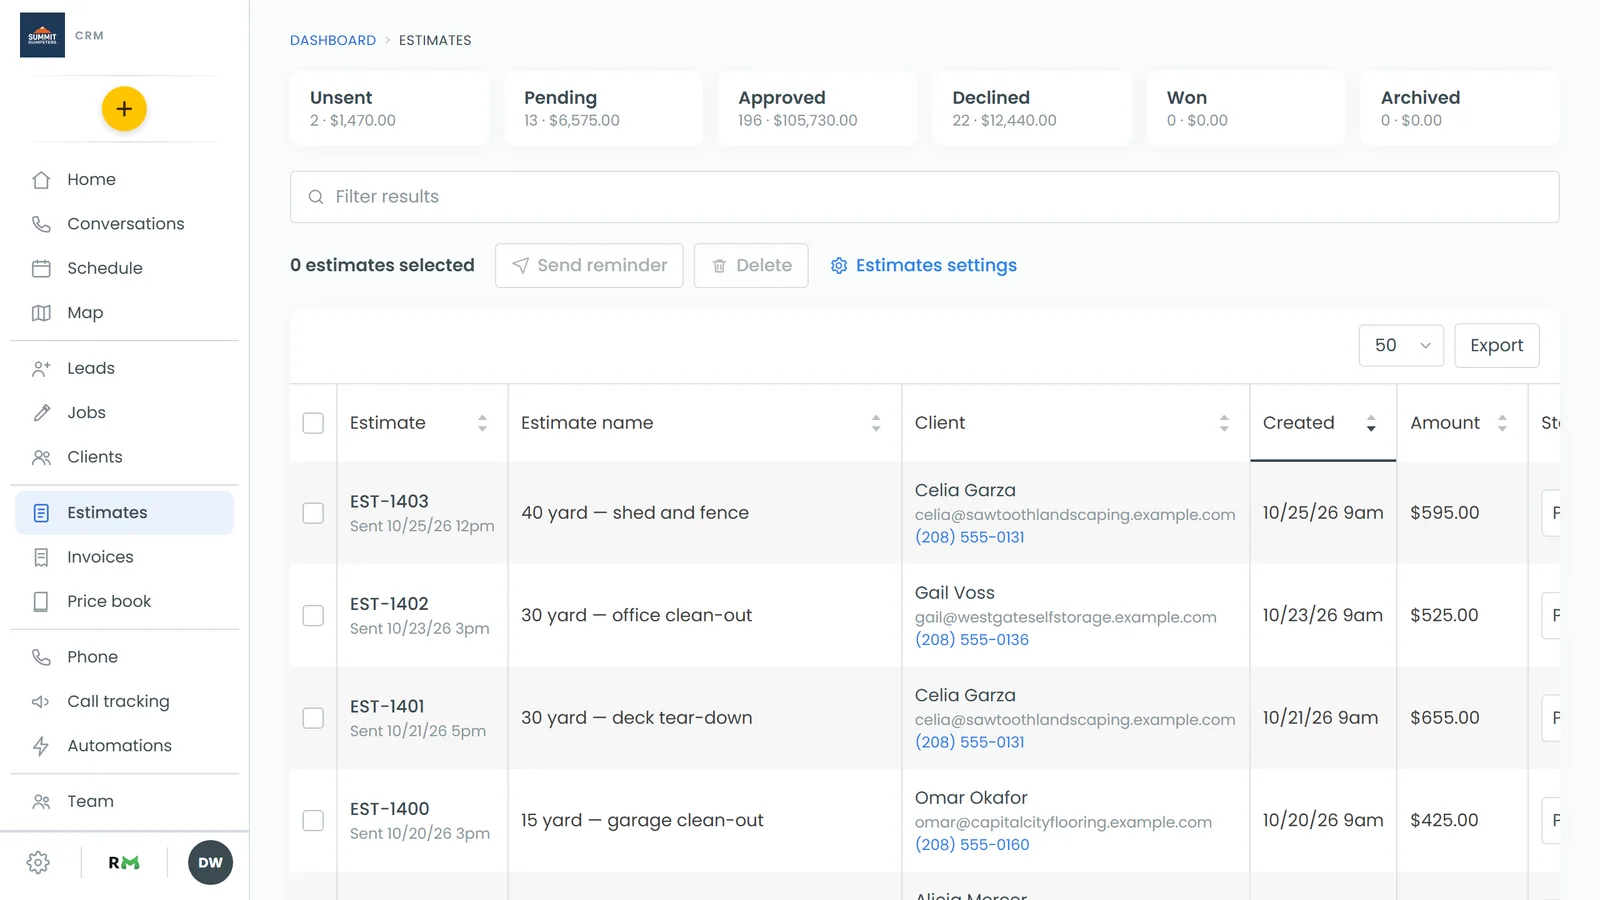Click the Leads icon in sidebar

(x=41, y=368)
